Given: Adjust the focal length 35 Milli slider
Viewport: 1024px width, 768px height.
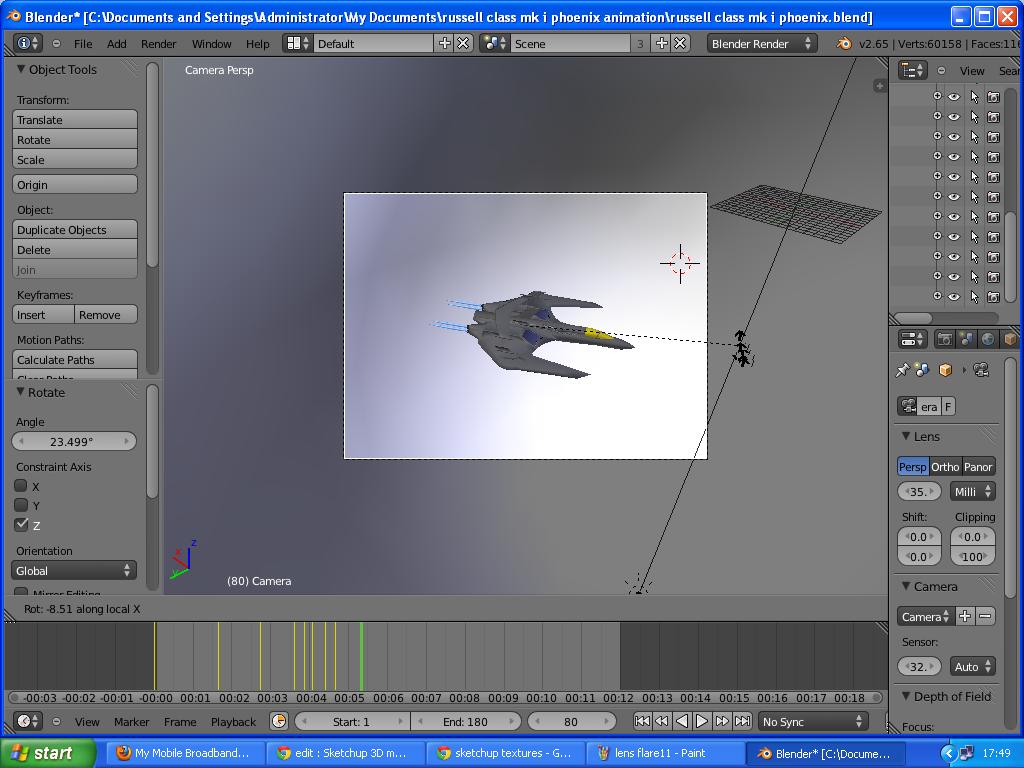Looking at the screenshot, I should coord(919,491).
